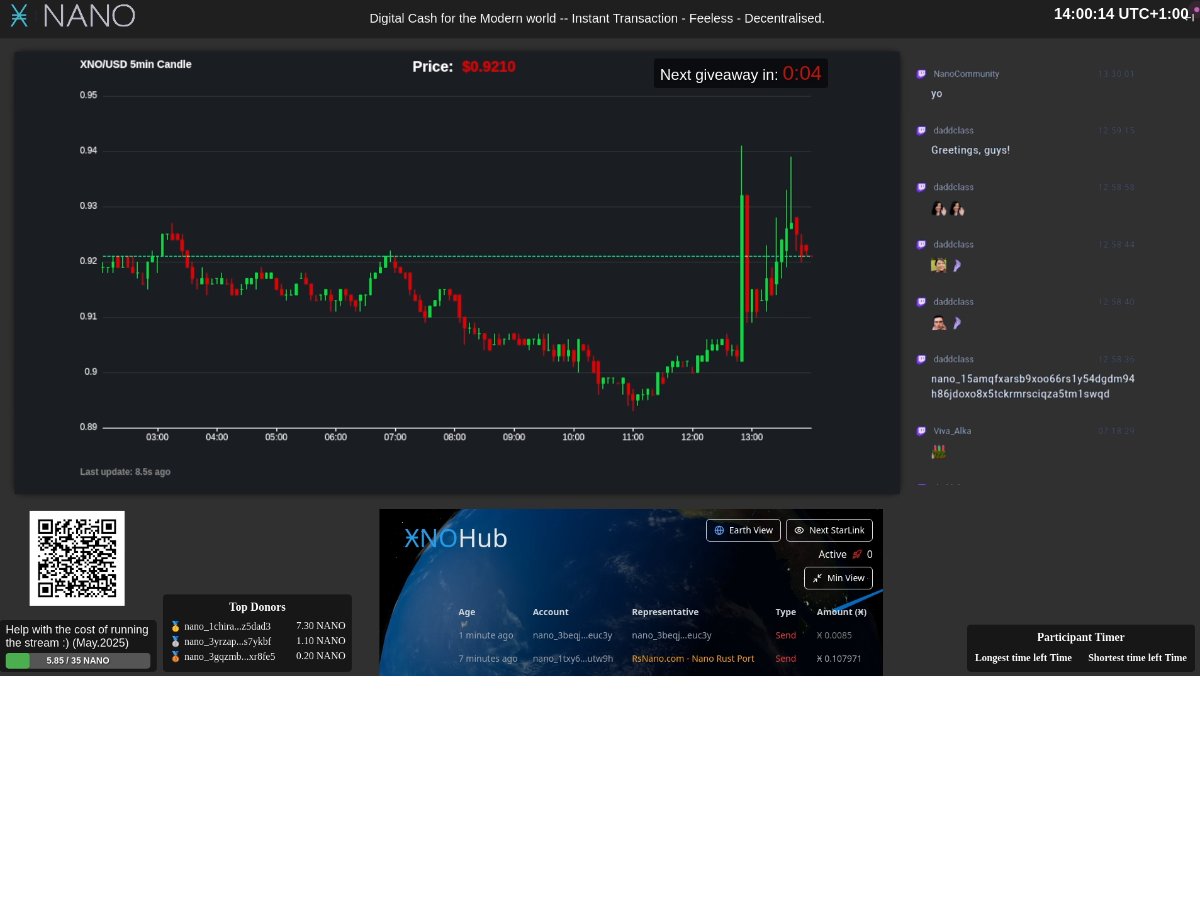Toggle Next StarLink tracking

pyautogui.click(x=830, y=530)
